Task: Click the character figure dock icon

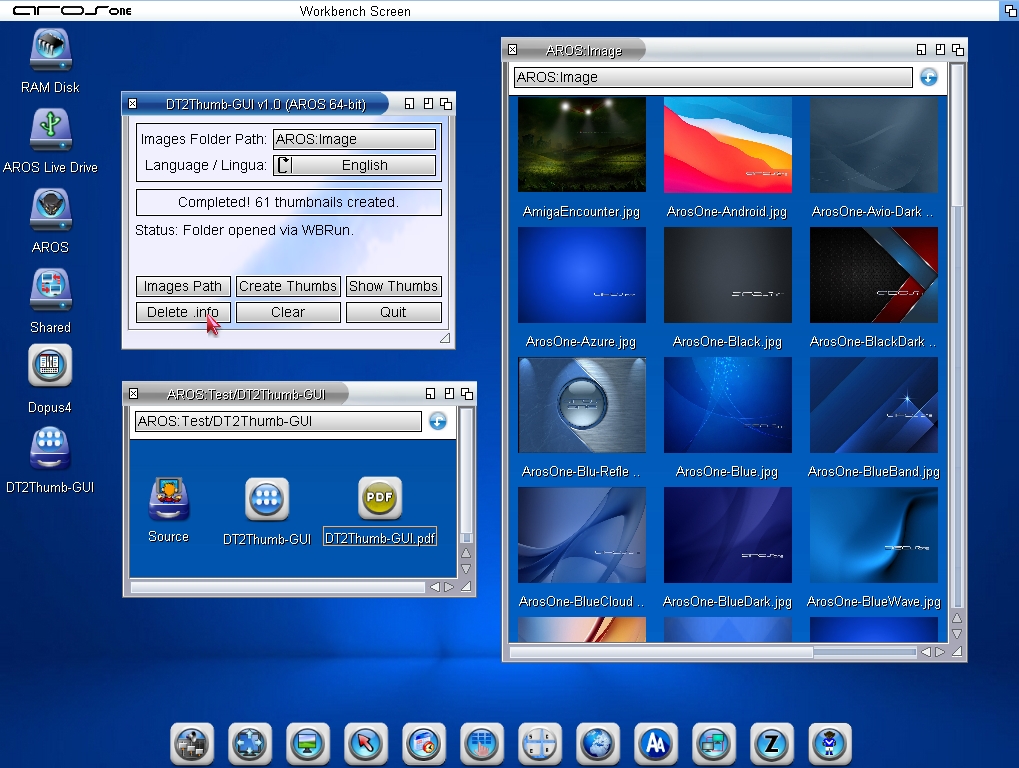Action: pos(830,744)
